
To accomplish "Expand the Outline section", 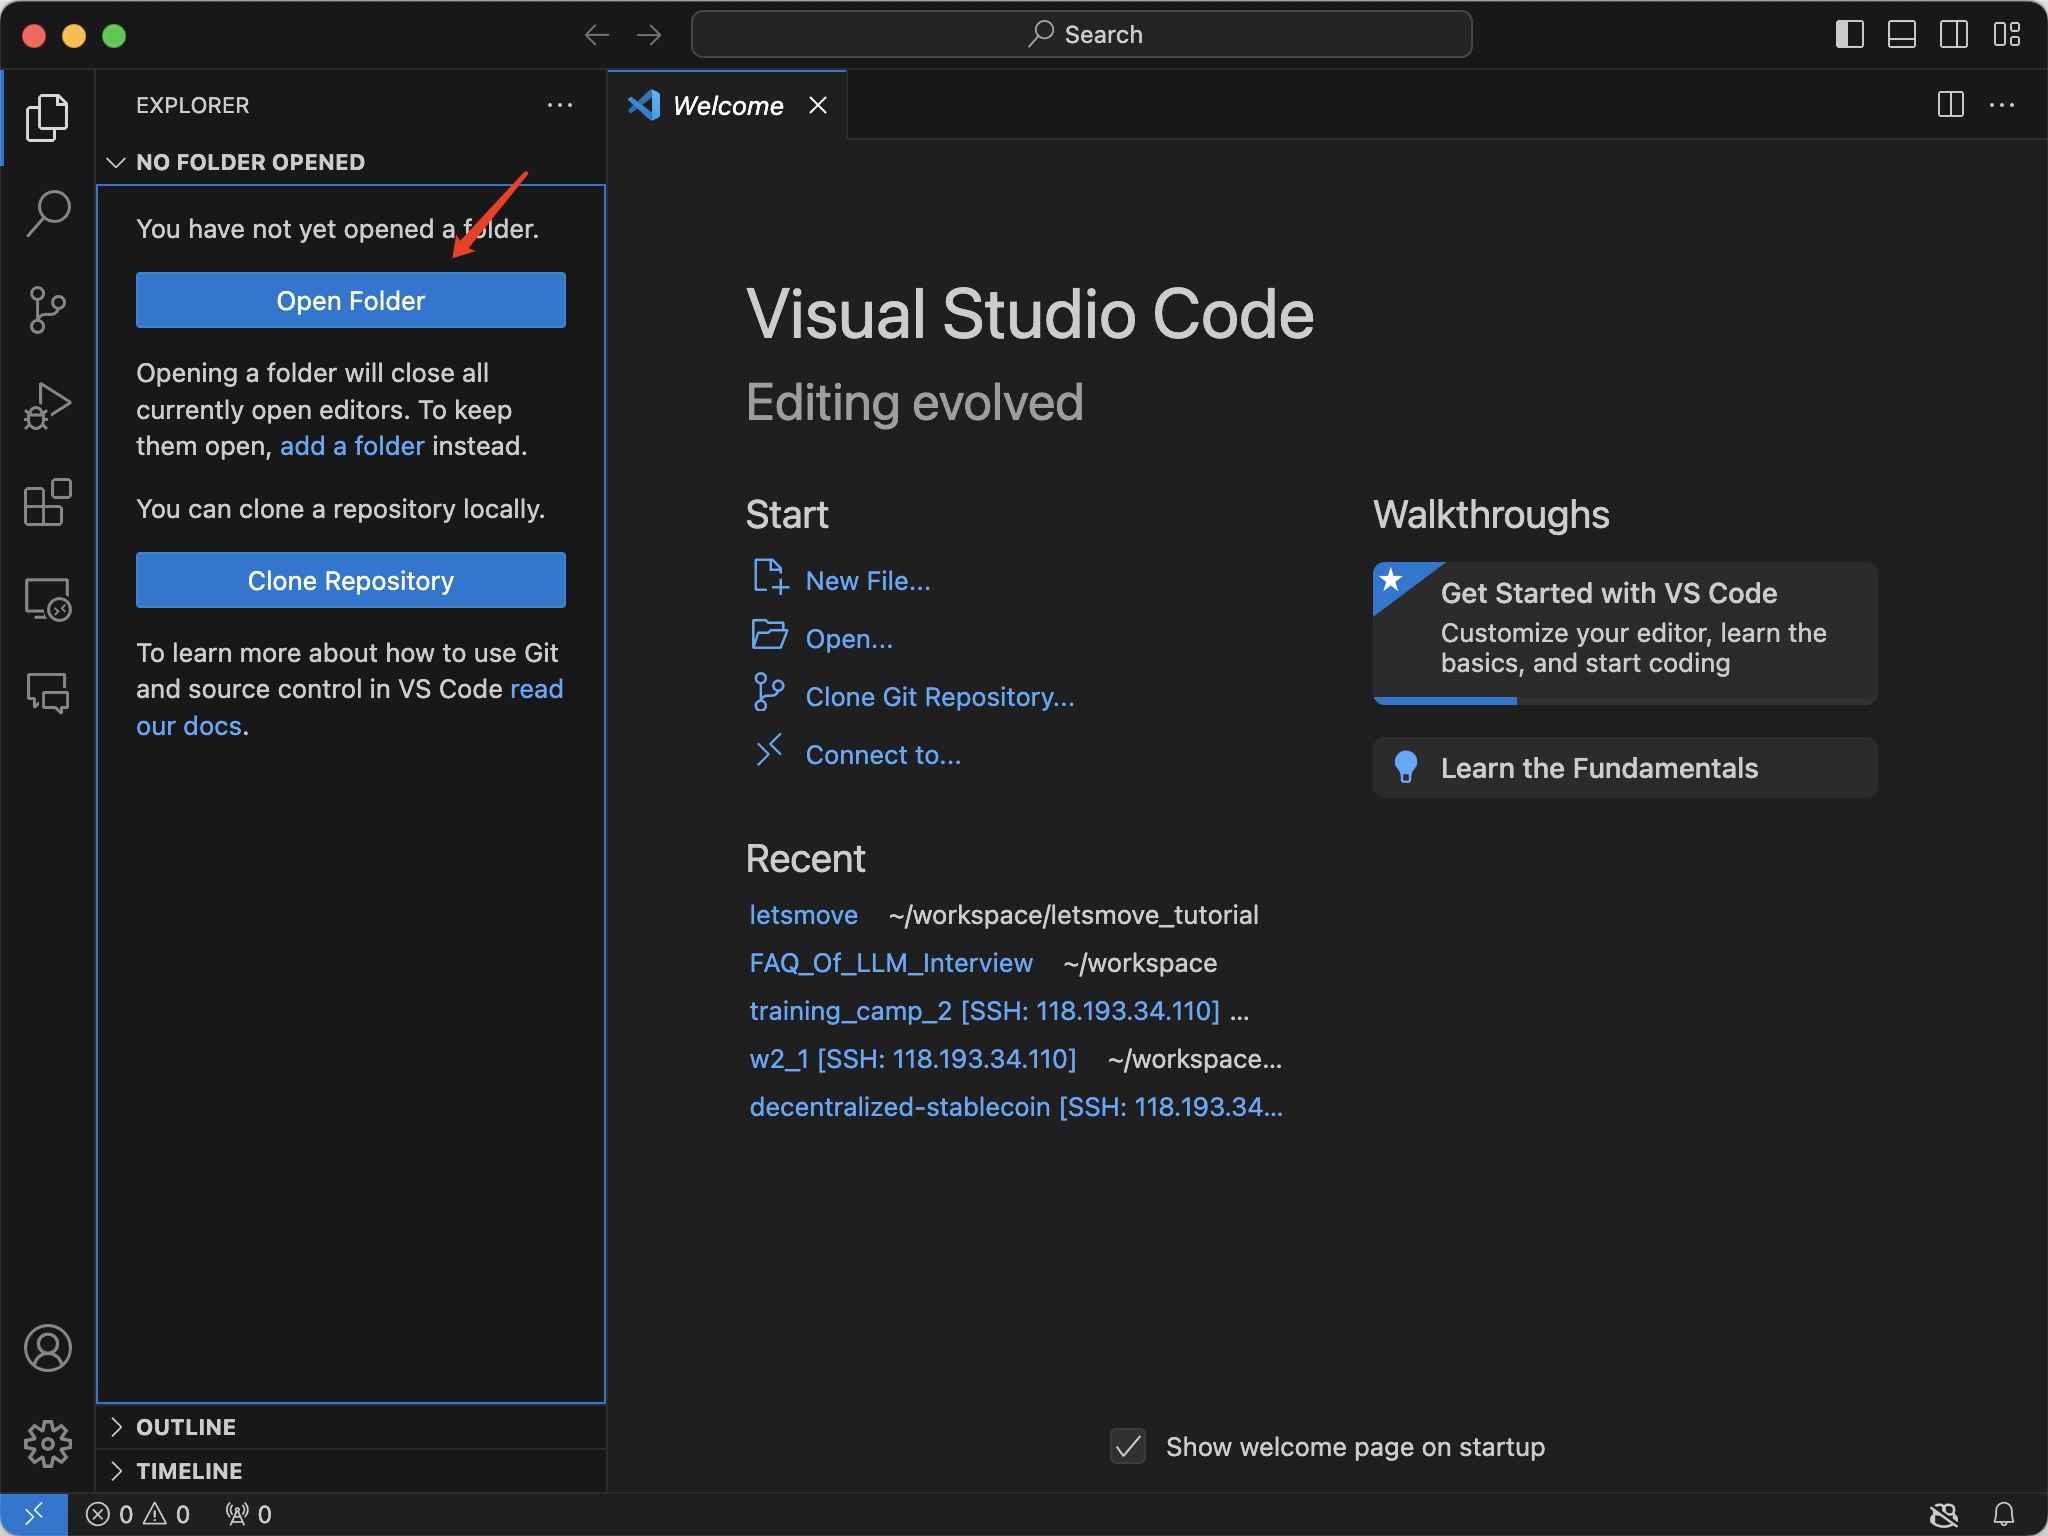I will [x=352, y=1427].
